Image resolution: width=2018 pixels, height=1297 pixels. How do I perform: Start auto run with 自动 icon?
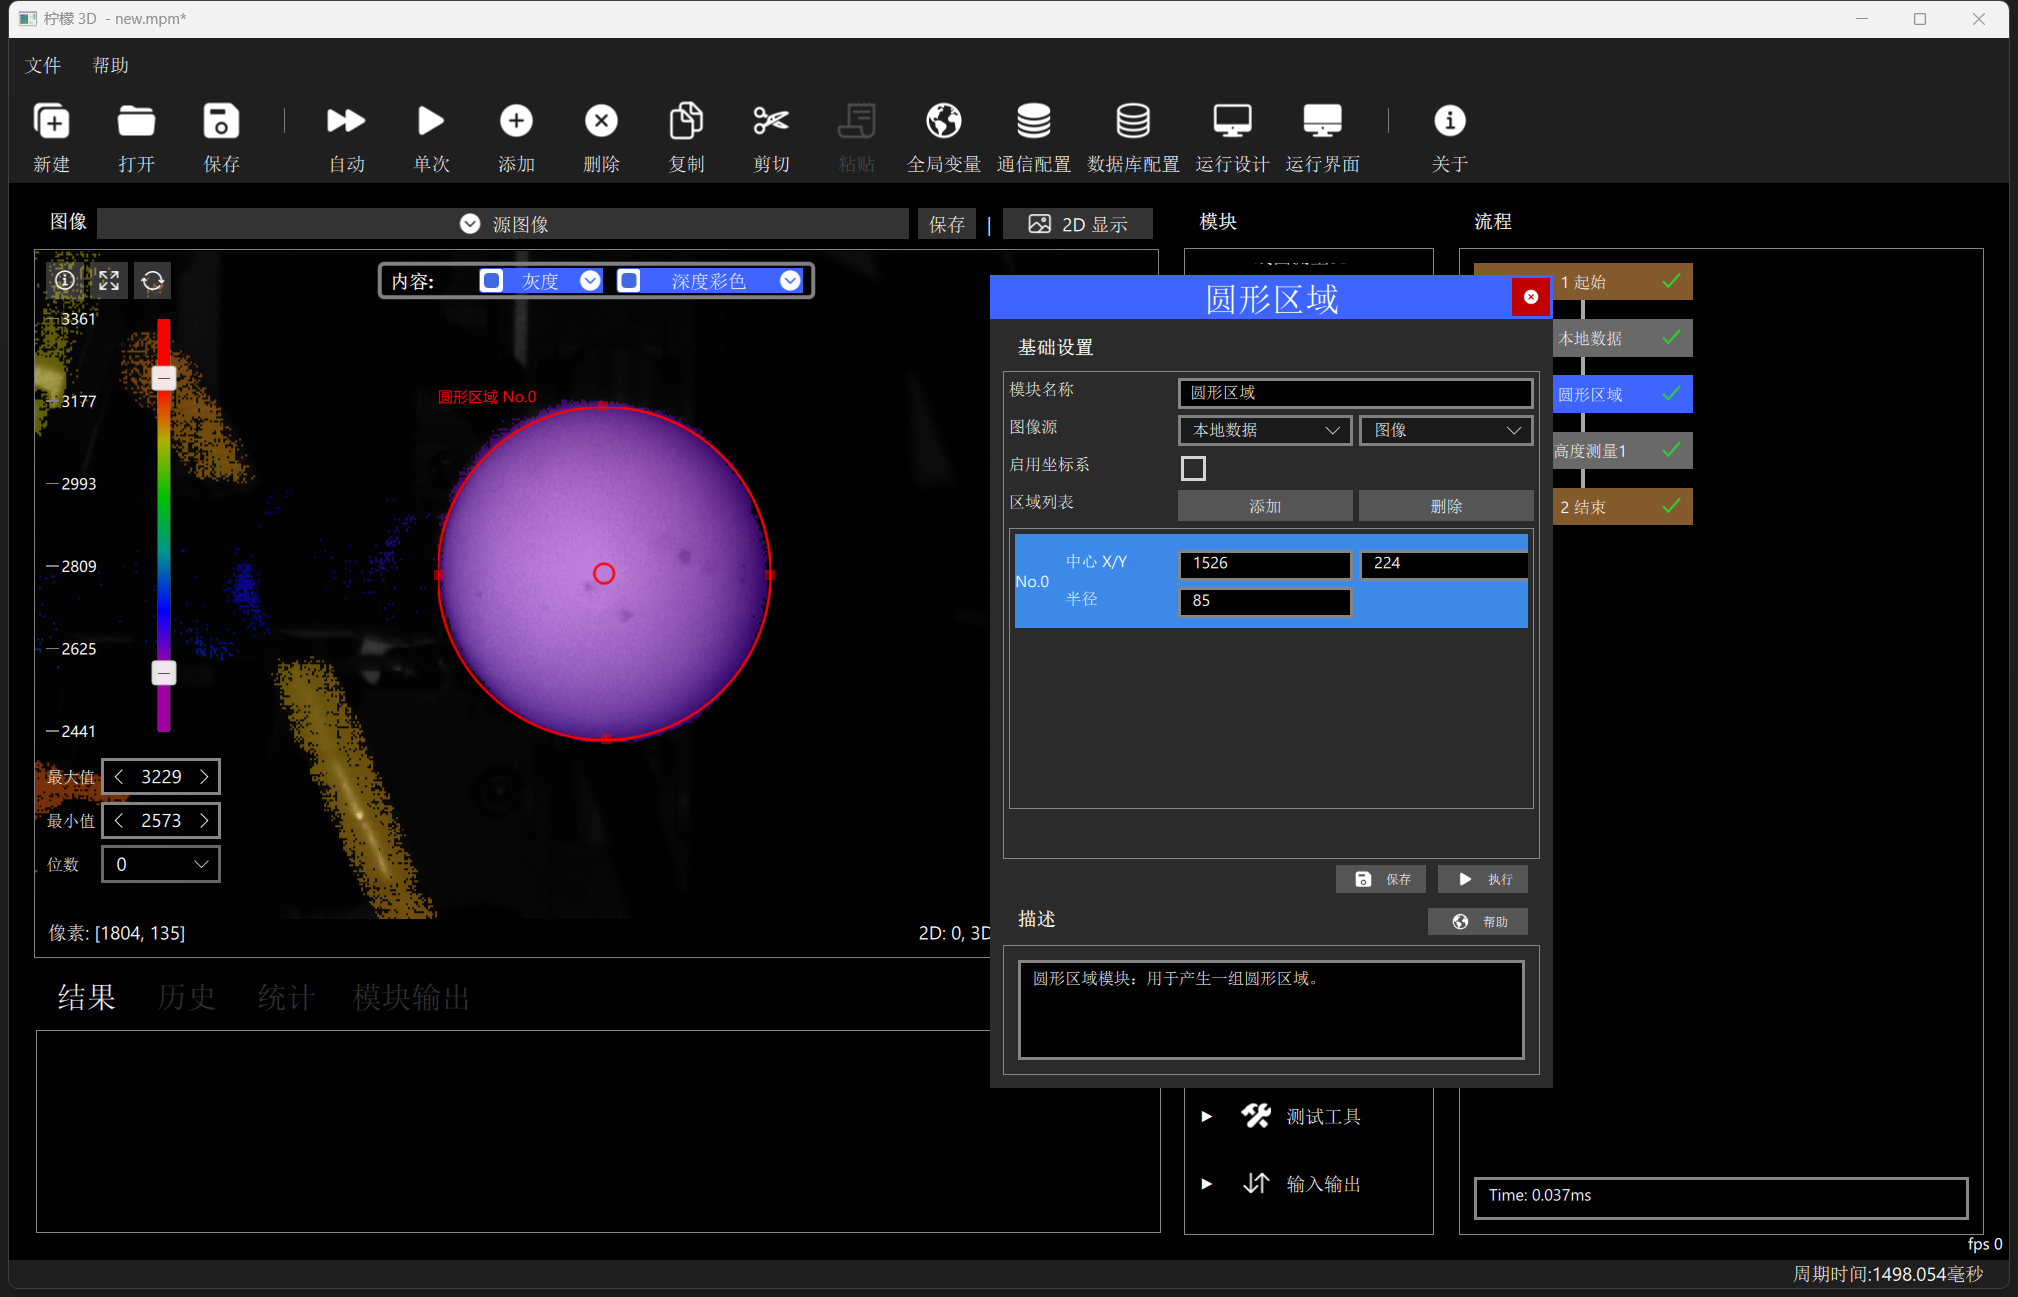click(346, 121)
